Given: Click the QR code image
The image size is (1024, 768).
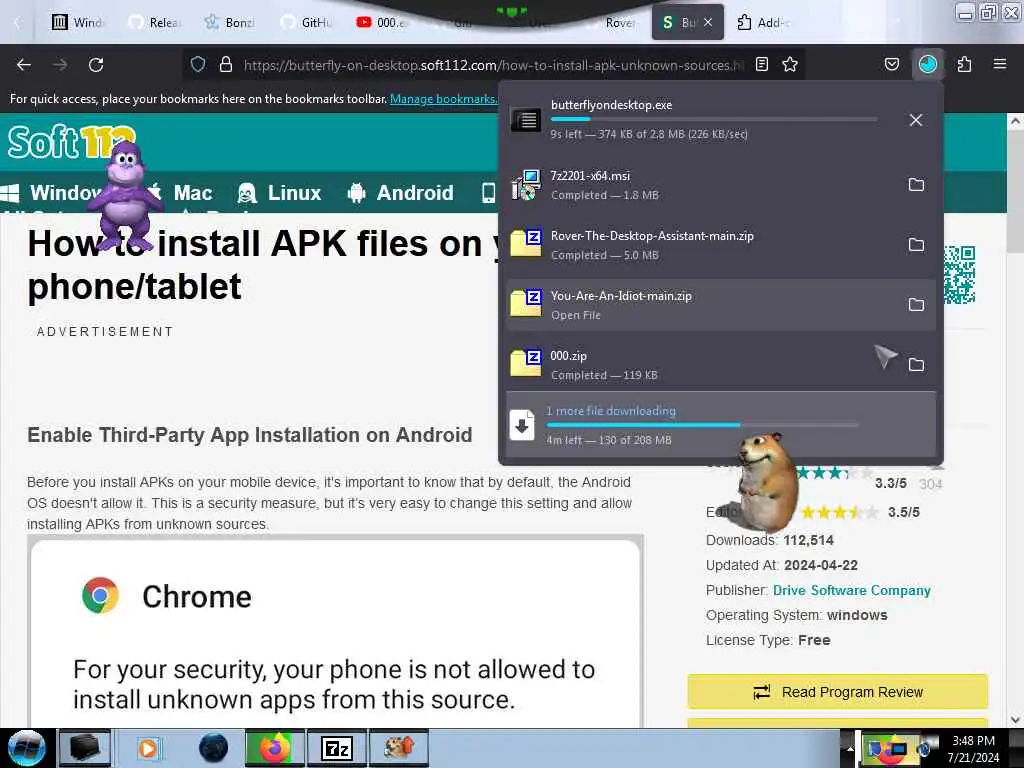Looking at the screenshot, I should (959, 274).
